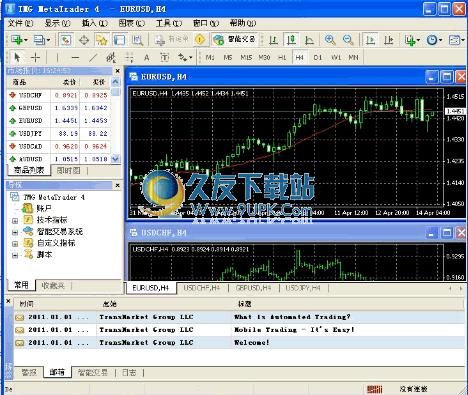Click the yellow MetaEditor diamond icon
This screenshot has width=468, height=395.
[200, 40]
